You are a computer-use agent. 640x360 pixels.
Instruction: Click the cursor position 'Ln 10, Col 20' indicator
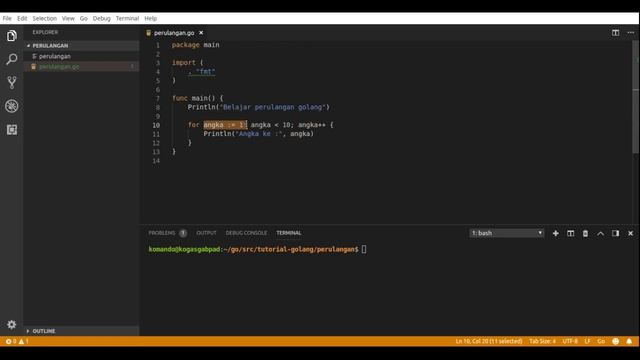click(x=489, y=341)
